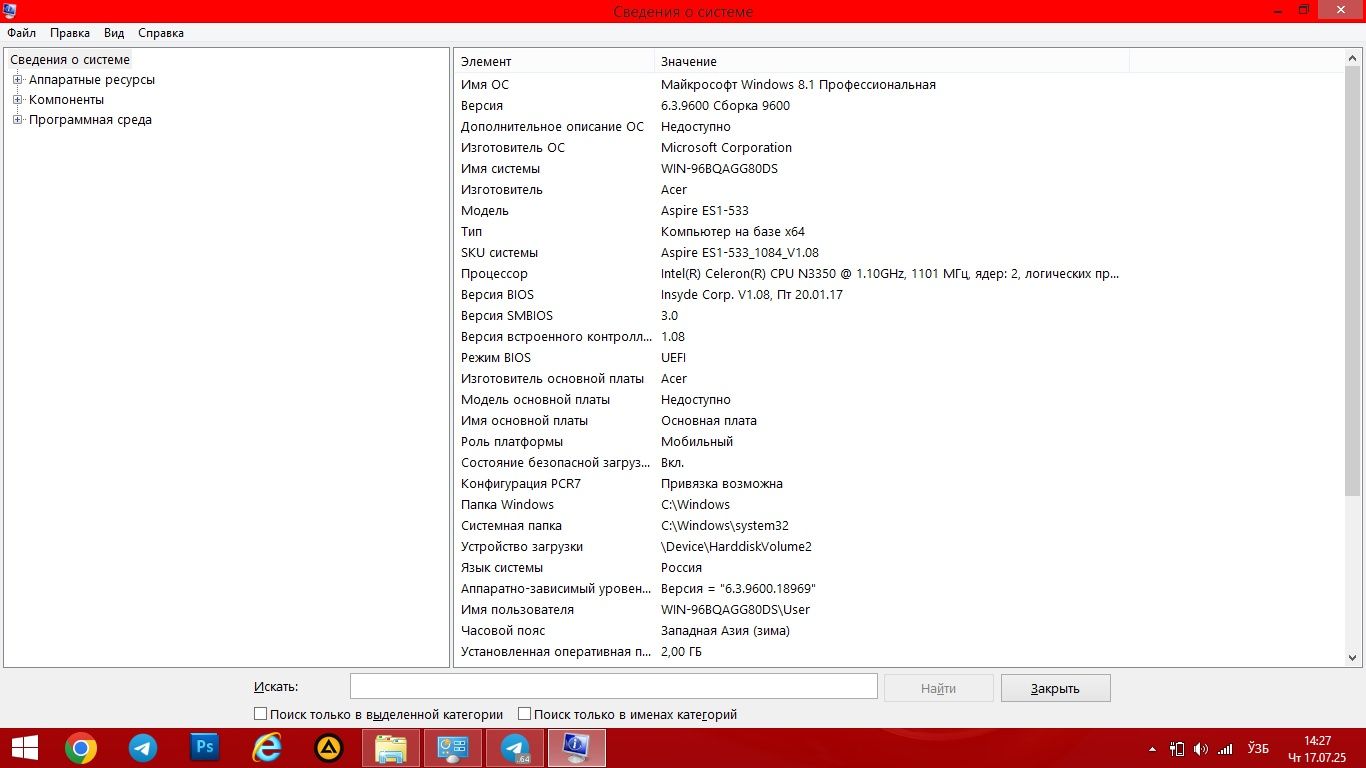The height and width of the screenshot is (768, 1366).
Task: Click the value 'Компьютер на базе x64'
Action: click(x=732, y=232)
